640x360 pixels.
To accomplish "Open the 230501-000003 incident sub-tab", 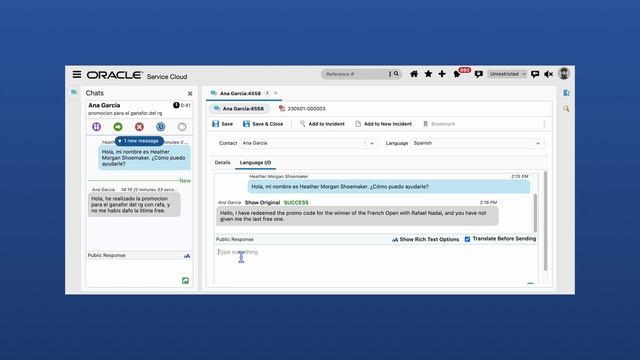I will pyautogui.click(x=302, y=109).
